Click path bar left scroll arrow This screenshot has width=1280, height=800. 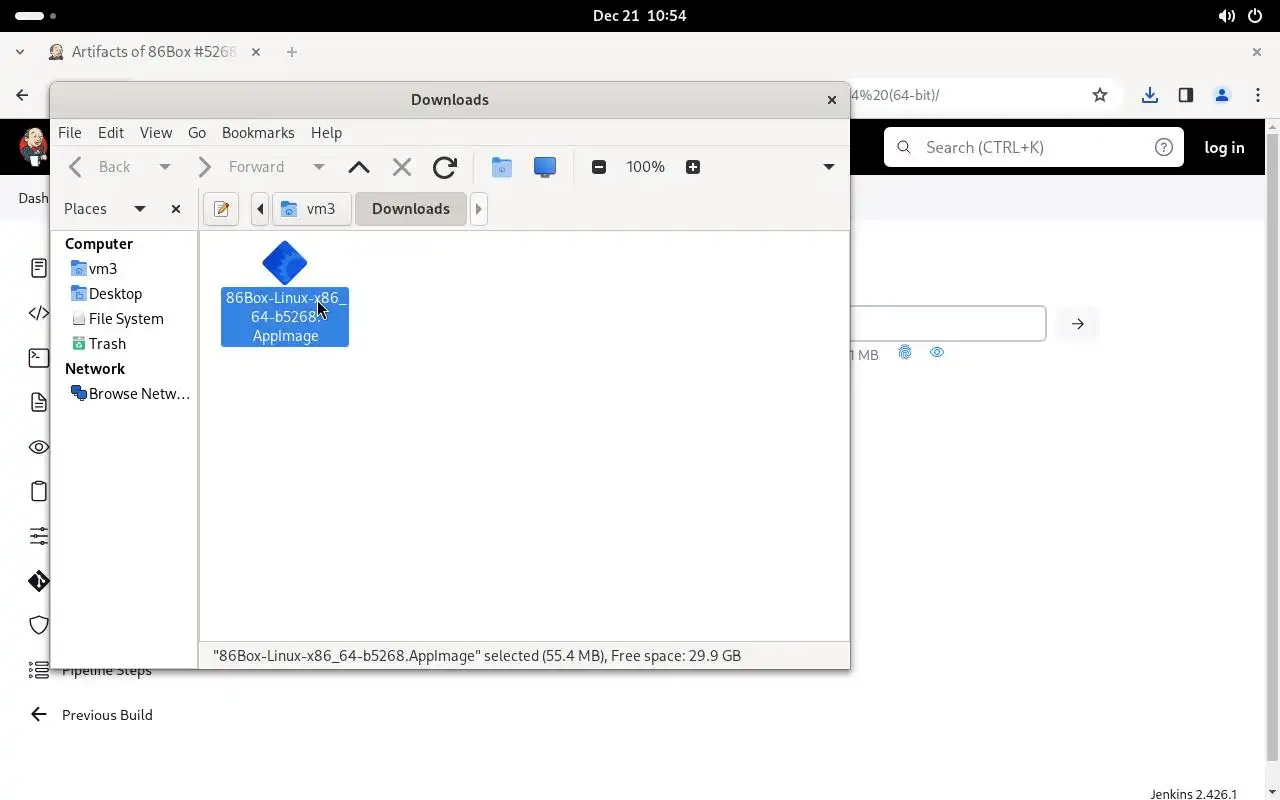coord(260,208)
